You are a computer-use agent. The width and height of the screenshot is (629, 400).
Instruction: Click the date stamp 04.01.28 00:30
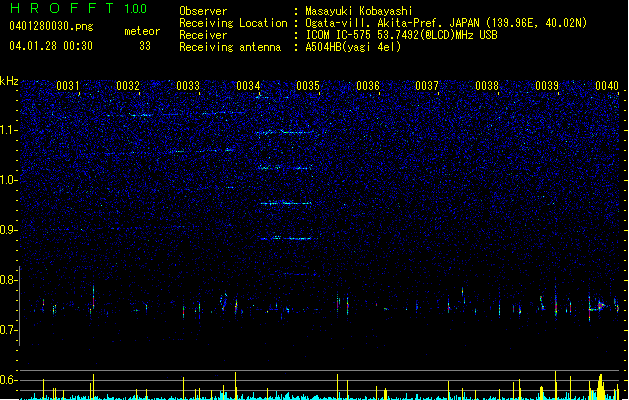51,46
